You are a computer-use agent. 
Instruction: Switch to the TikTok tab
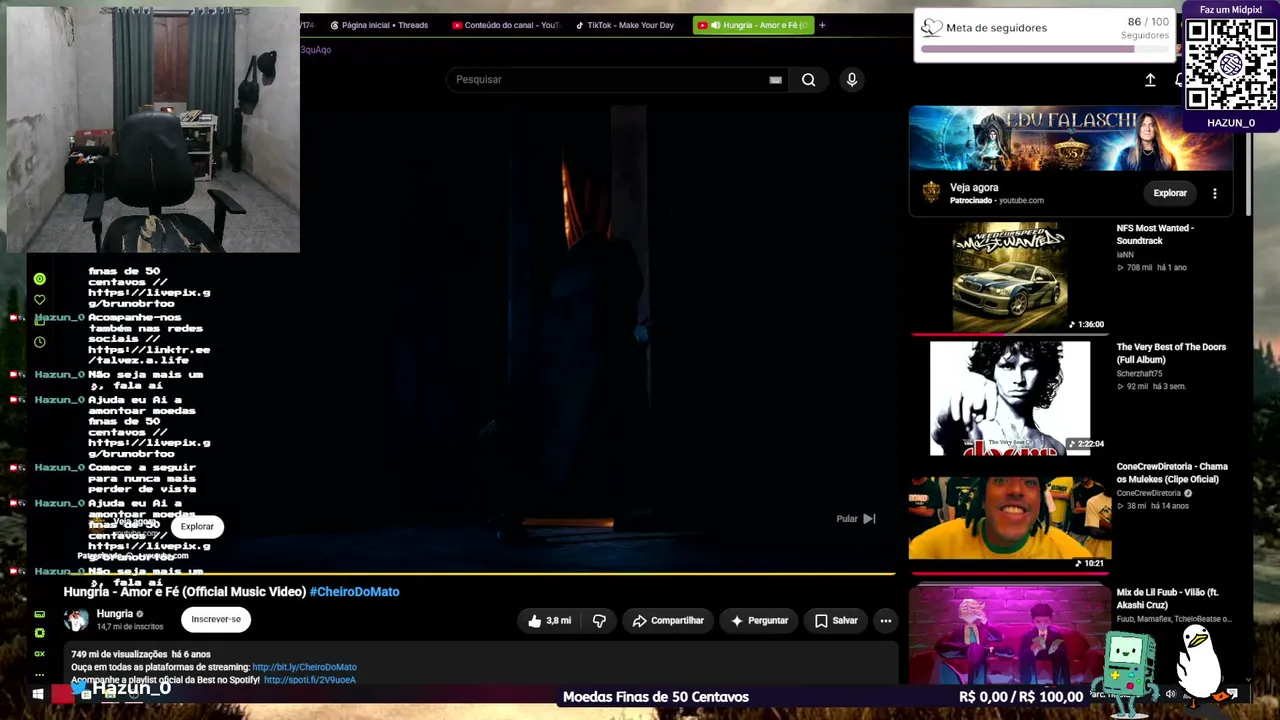point(627,25)
